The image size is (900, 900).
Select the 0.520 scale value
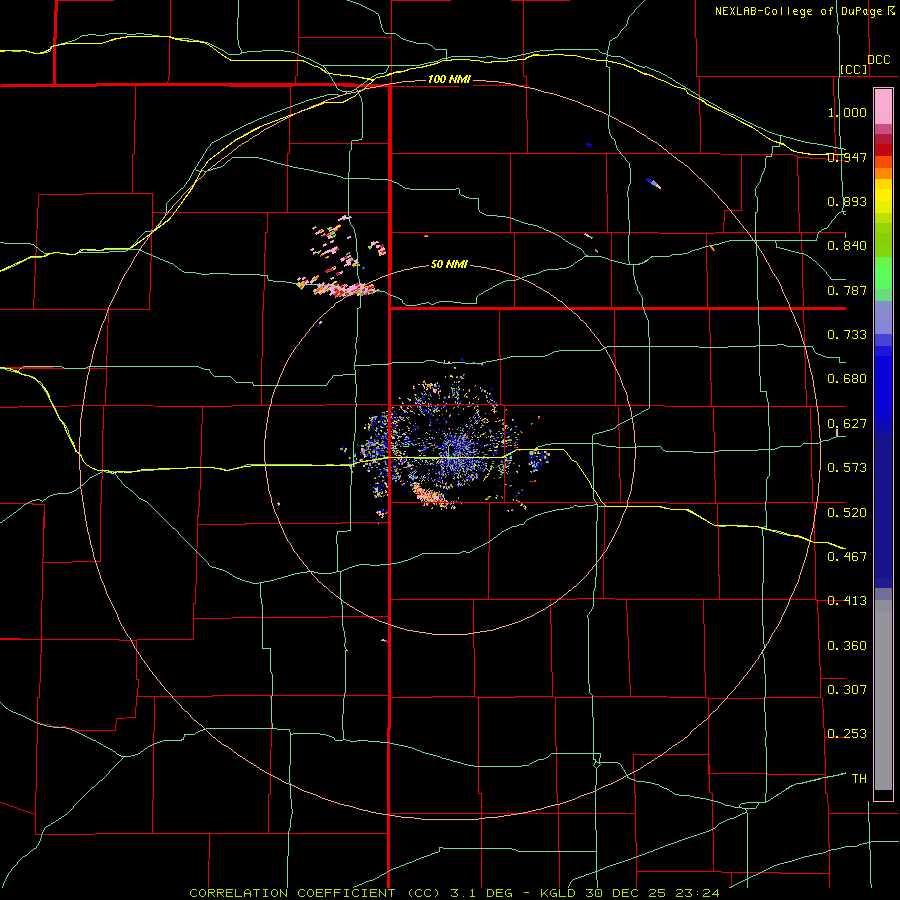pos(847,513)
